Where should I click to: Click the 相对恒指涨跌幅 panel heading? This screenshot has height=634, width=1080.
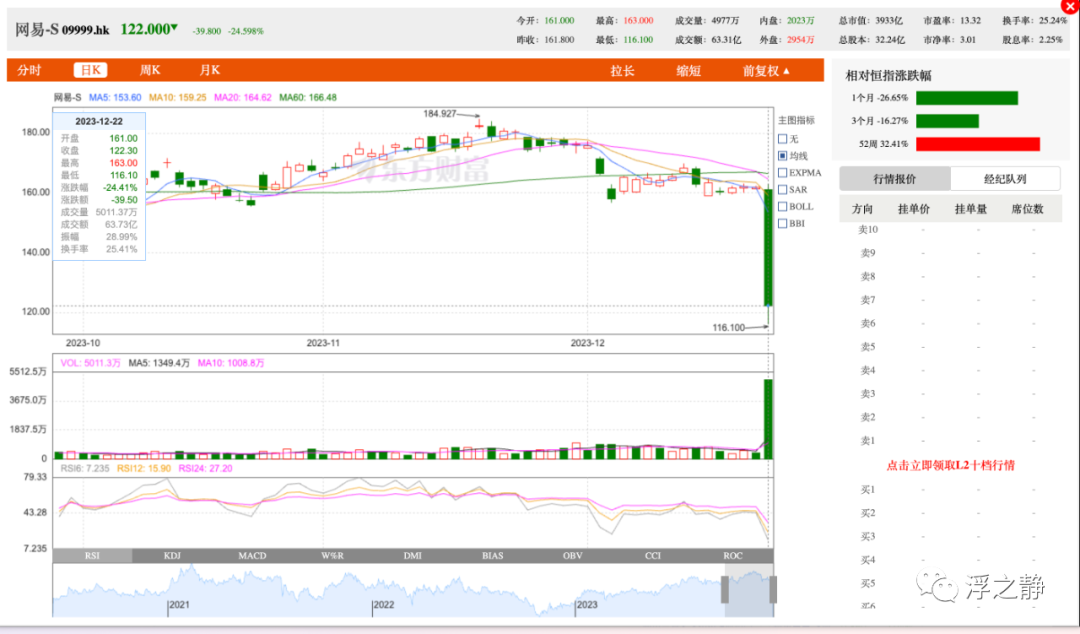889,76
